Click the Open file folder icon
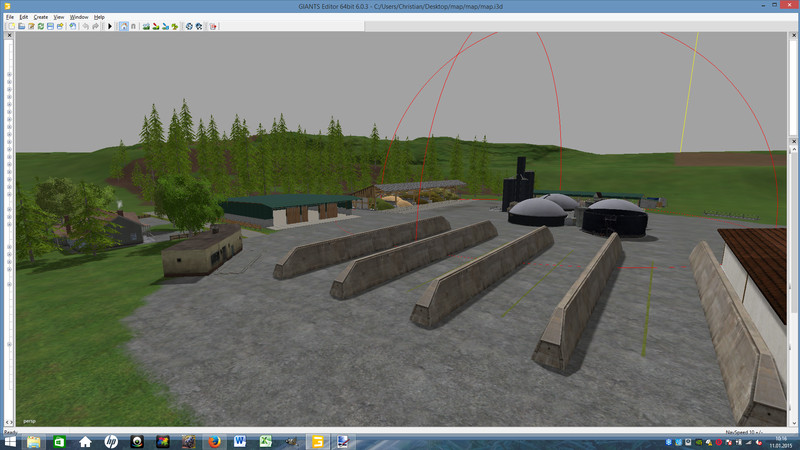 coord(21,26)
